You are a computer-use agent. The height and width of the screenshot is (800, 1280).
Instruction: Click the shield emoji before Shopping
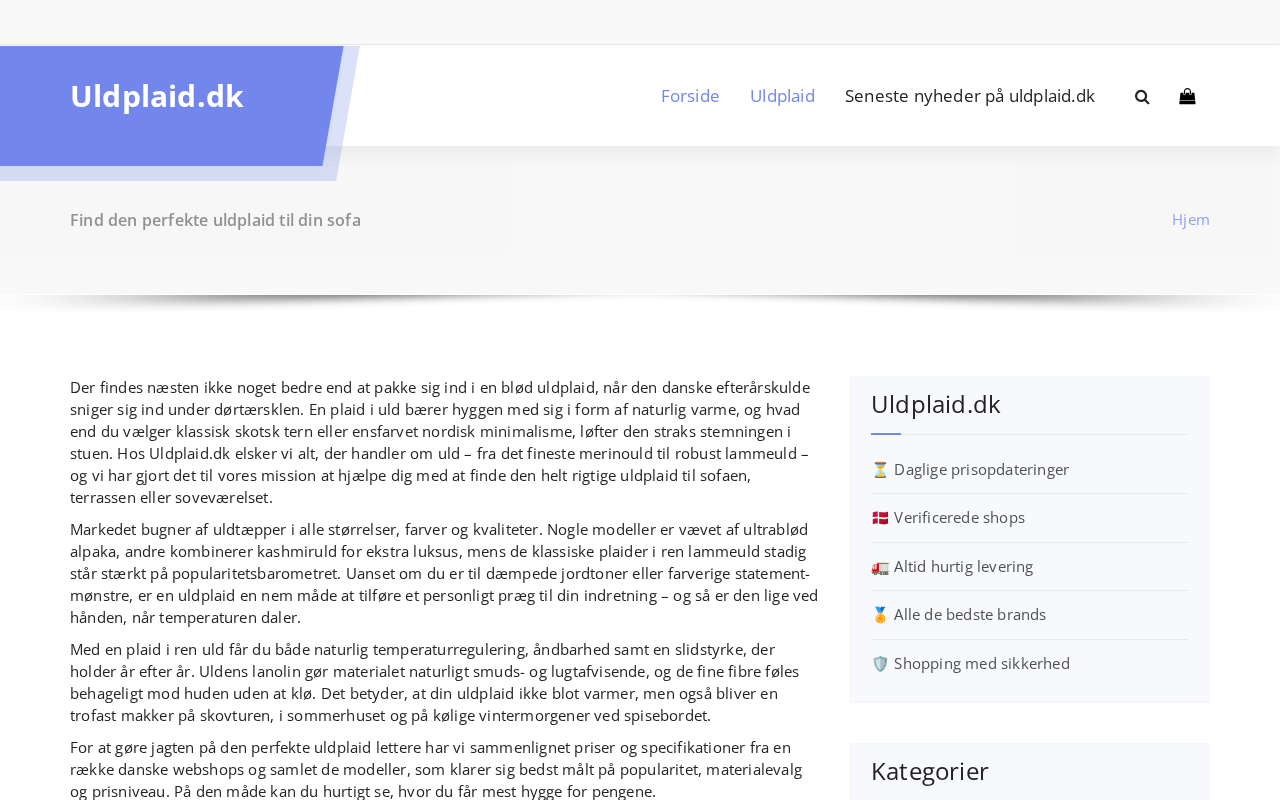880,664
